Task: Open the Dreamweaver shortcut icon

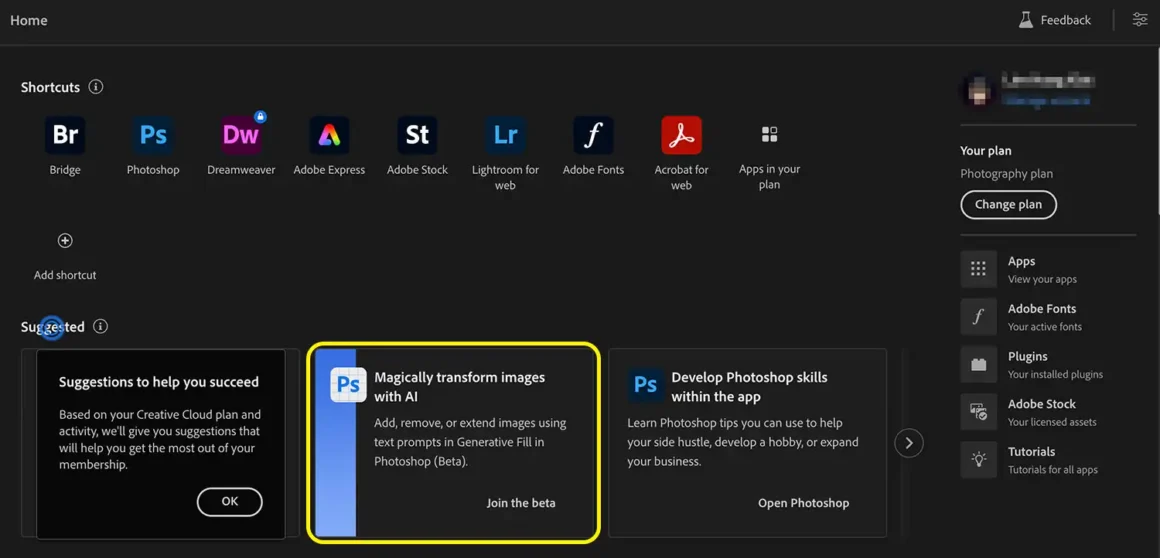Action: (x=241, y=135)
